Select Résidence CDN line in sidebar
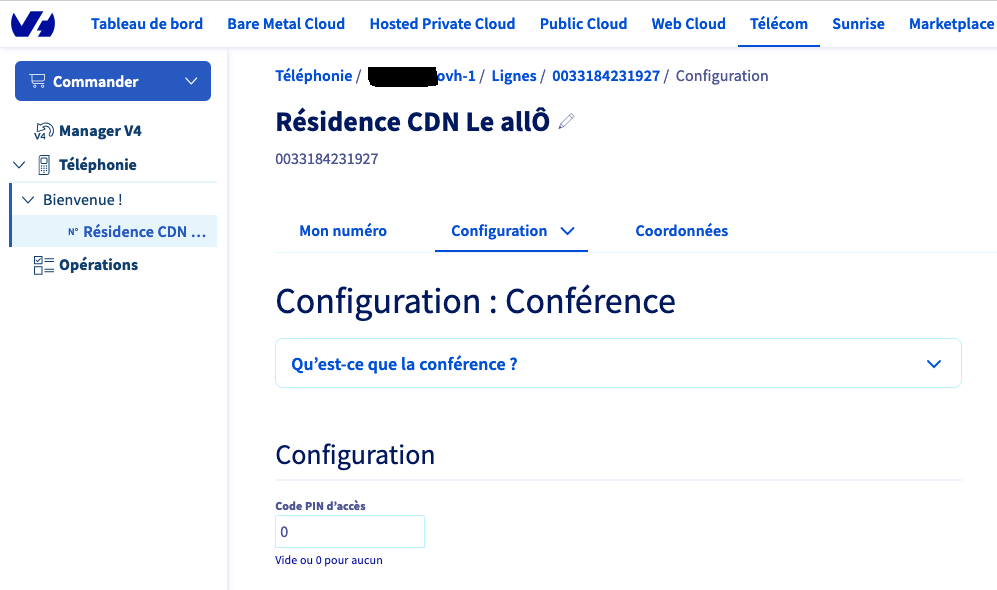The width and height of the screenshot is (997, 590). 143,232
